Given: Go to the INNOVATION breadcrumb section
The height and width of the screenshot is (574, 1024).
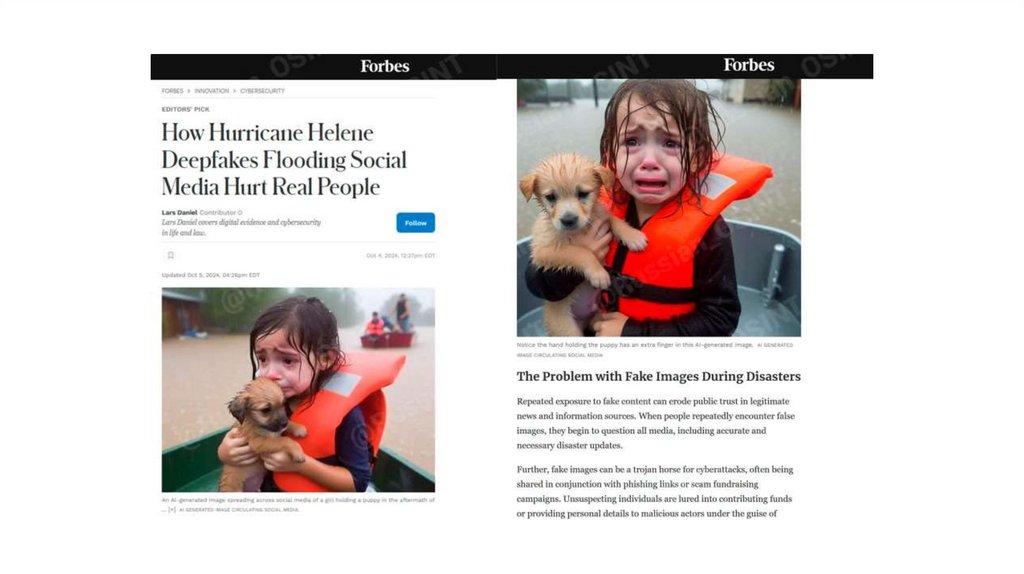Looking at the screenshot, I should coord(212,91).
